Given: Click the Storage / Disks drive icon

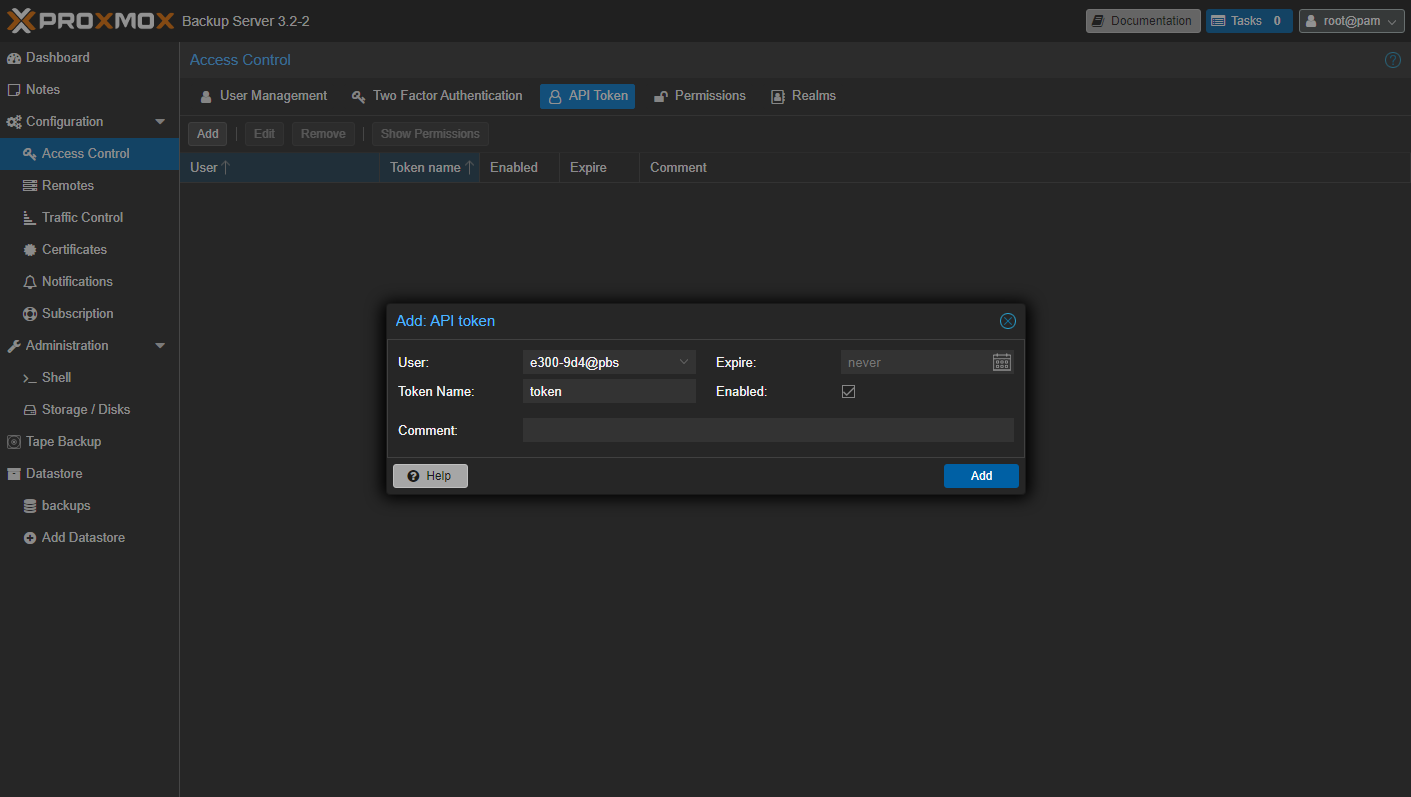Looking at the screenshot, I should pyautogui.click(x=30, y=410).
